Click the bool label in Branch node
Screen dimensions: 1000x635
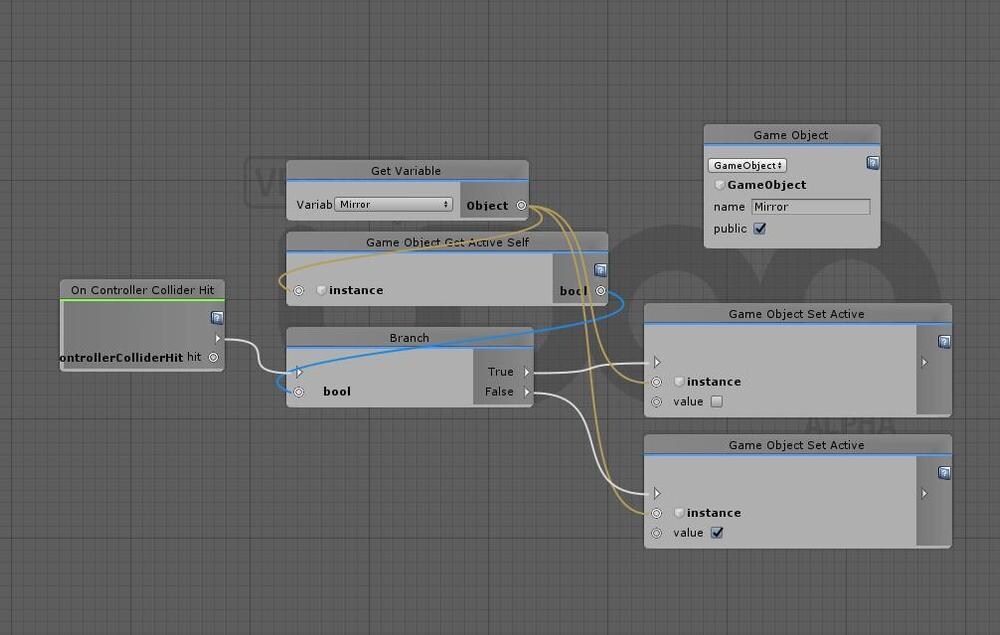pyautogui.click(x=337, y=391)
